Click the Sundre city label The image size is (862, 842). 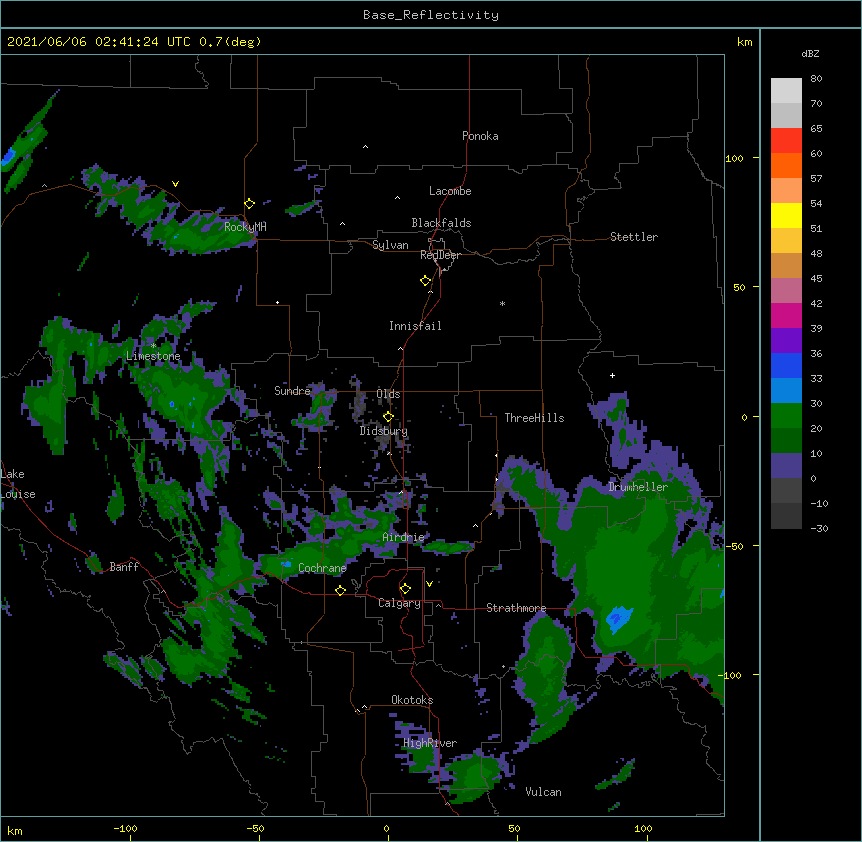coord(292,391)
